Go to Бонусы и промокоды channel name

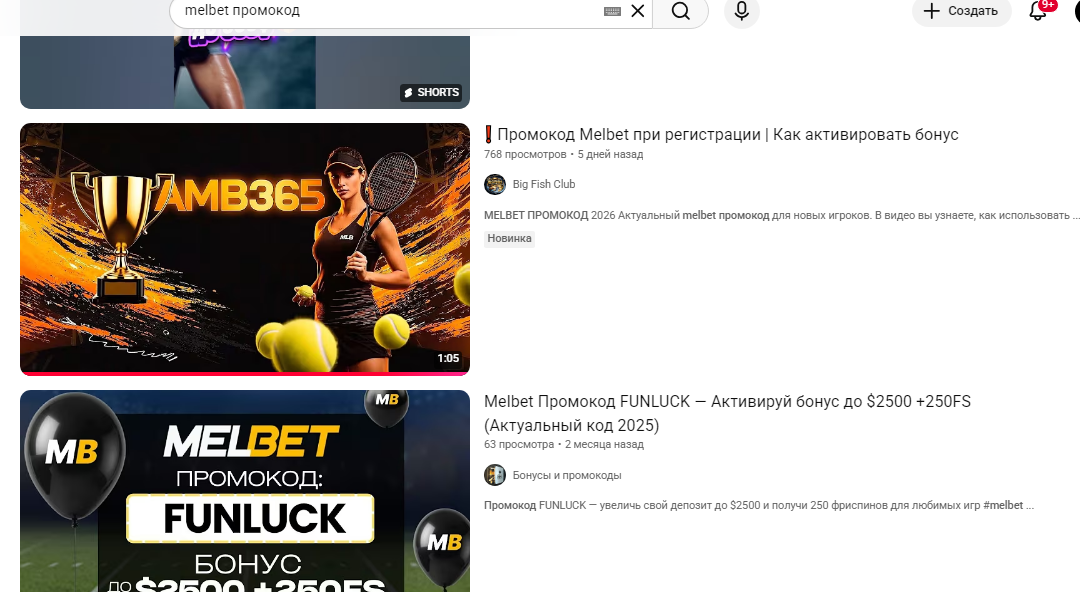coord(567,476)
